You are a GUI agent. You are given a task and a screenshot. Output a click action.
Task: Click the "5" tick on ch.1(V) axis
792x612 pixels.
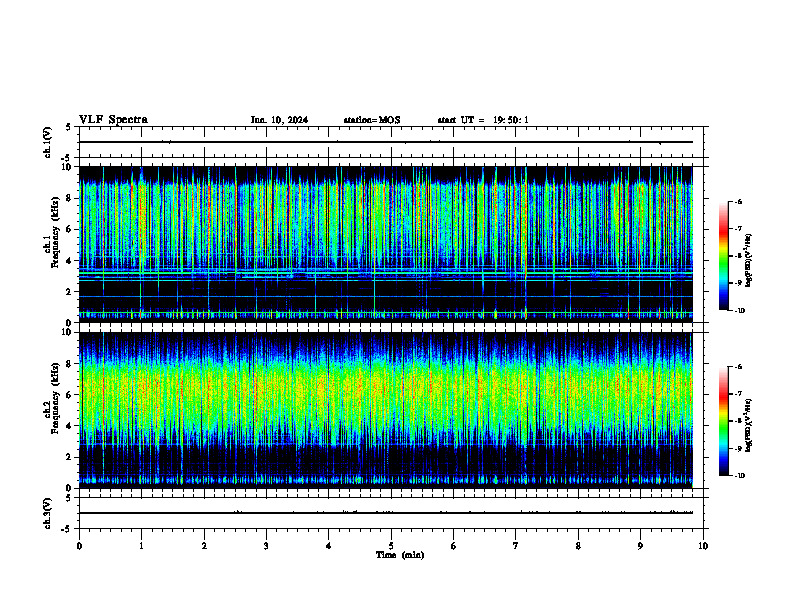[x=69, y=128]
